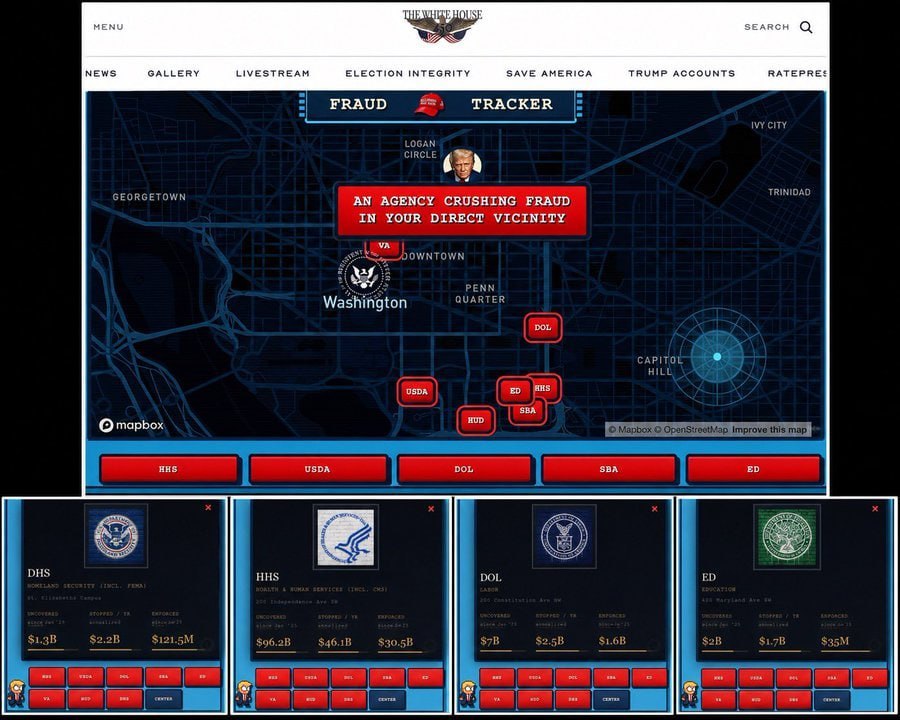
Task: Close the ED info card
Action: click(x=875, y=509)
